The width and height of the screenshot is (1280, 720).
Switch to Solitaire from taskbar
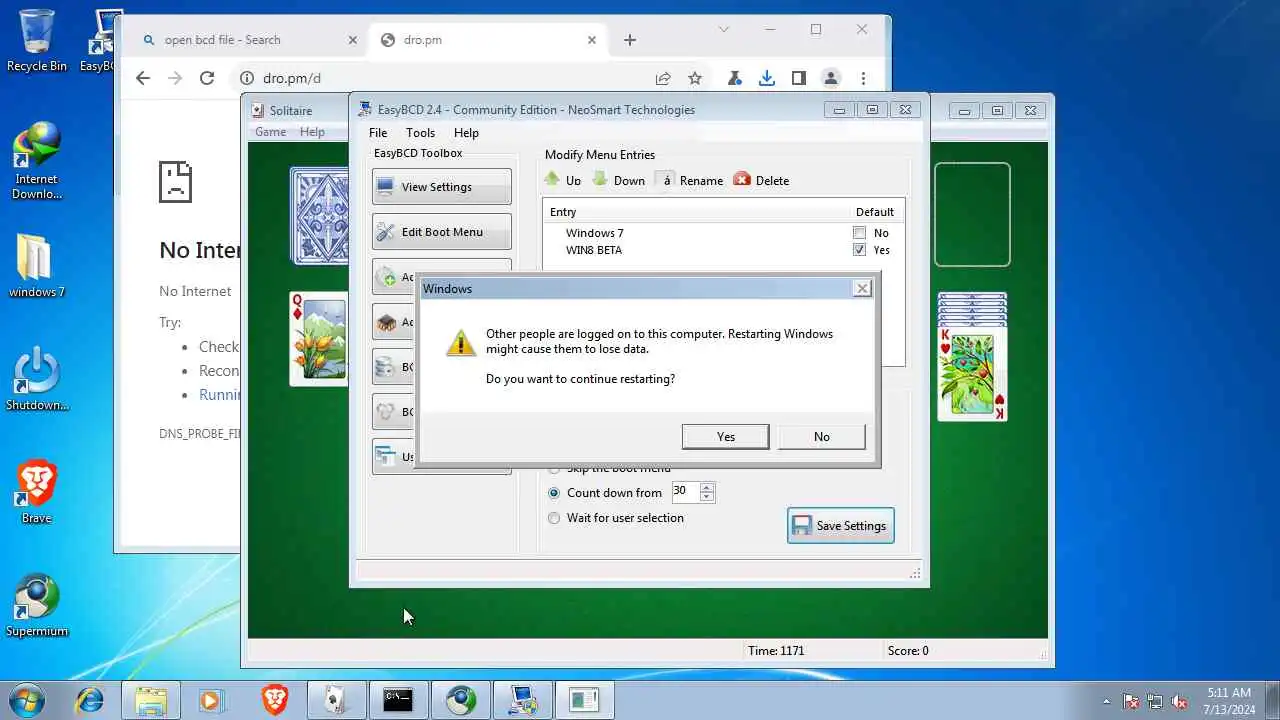[x=336, y=700]
